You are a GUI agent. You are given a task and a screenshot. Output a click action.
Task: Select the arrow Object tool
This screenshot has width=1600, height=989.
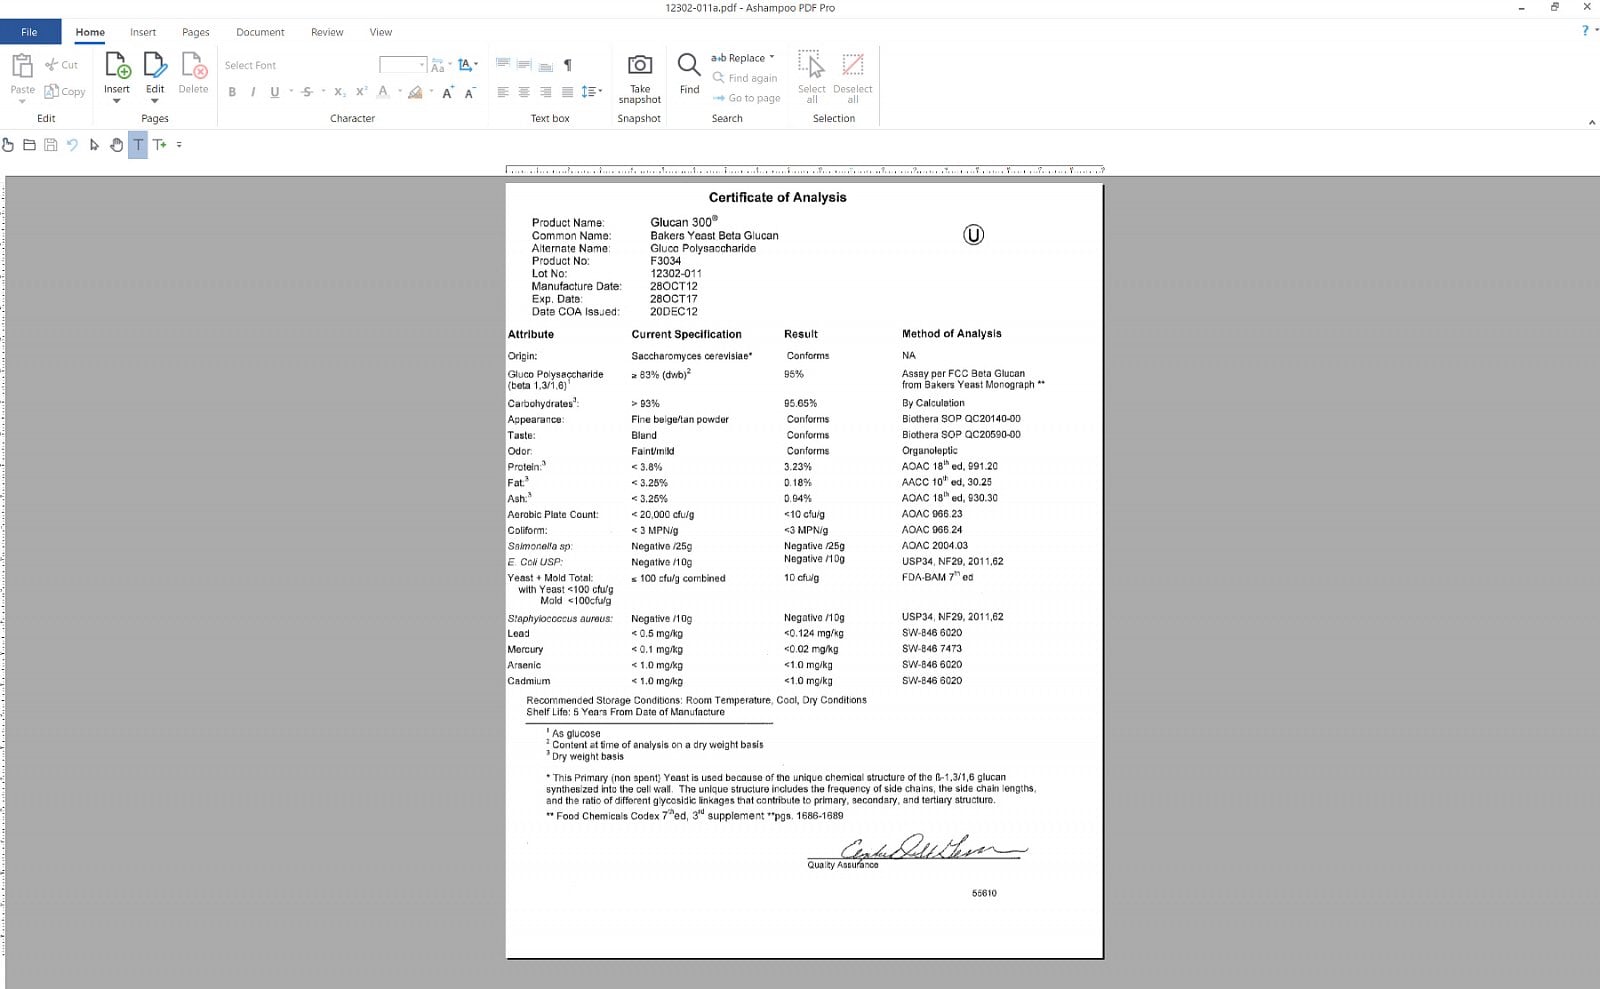[94, 145]
